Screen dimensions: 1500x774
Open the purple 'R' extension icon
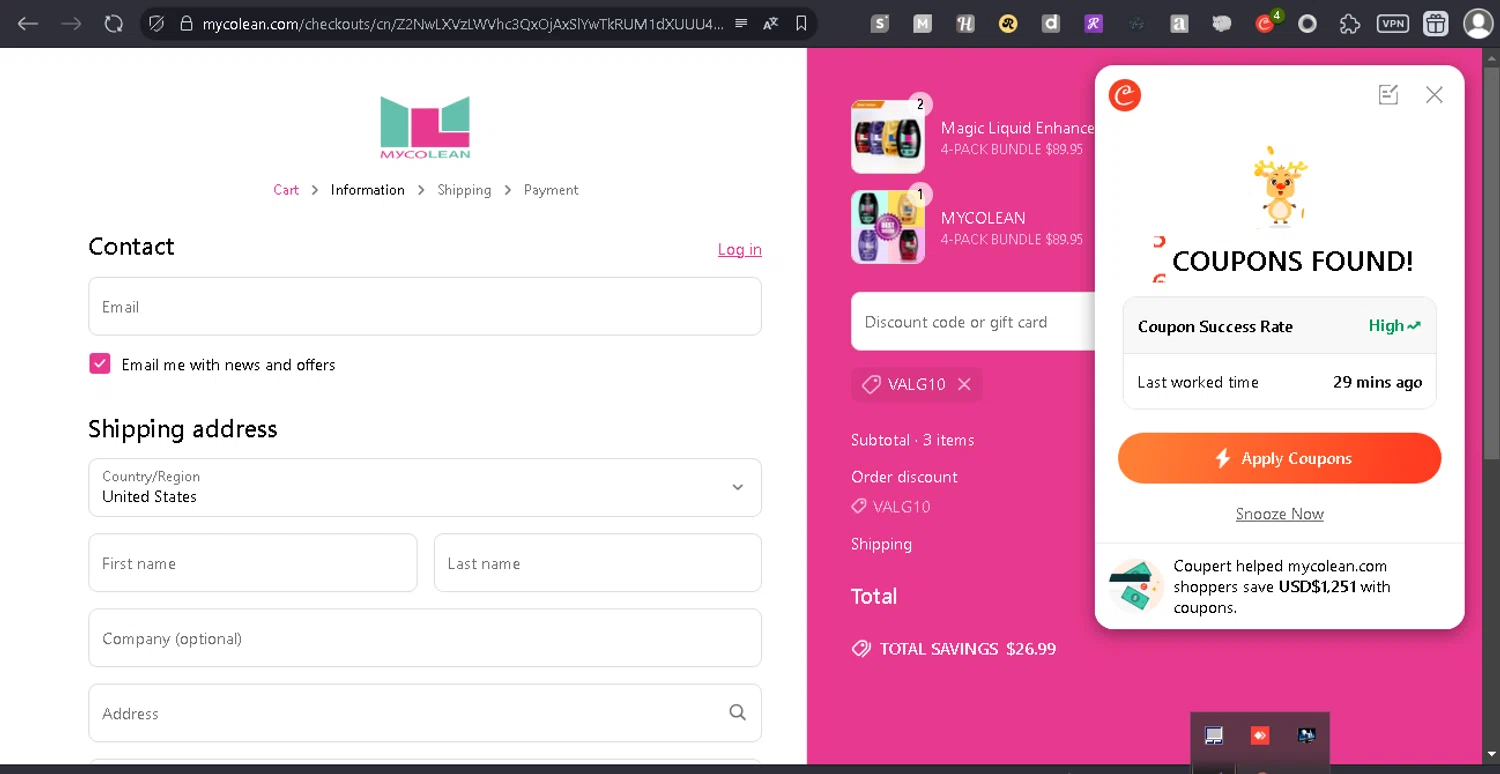[1094, 23]
